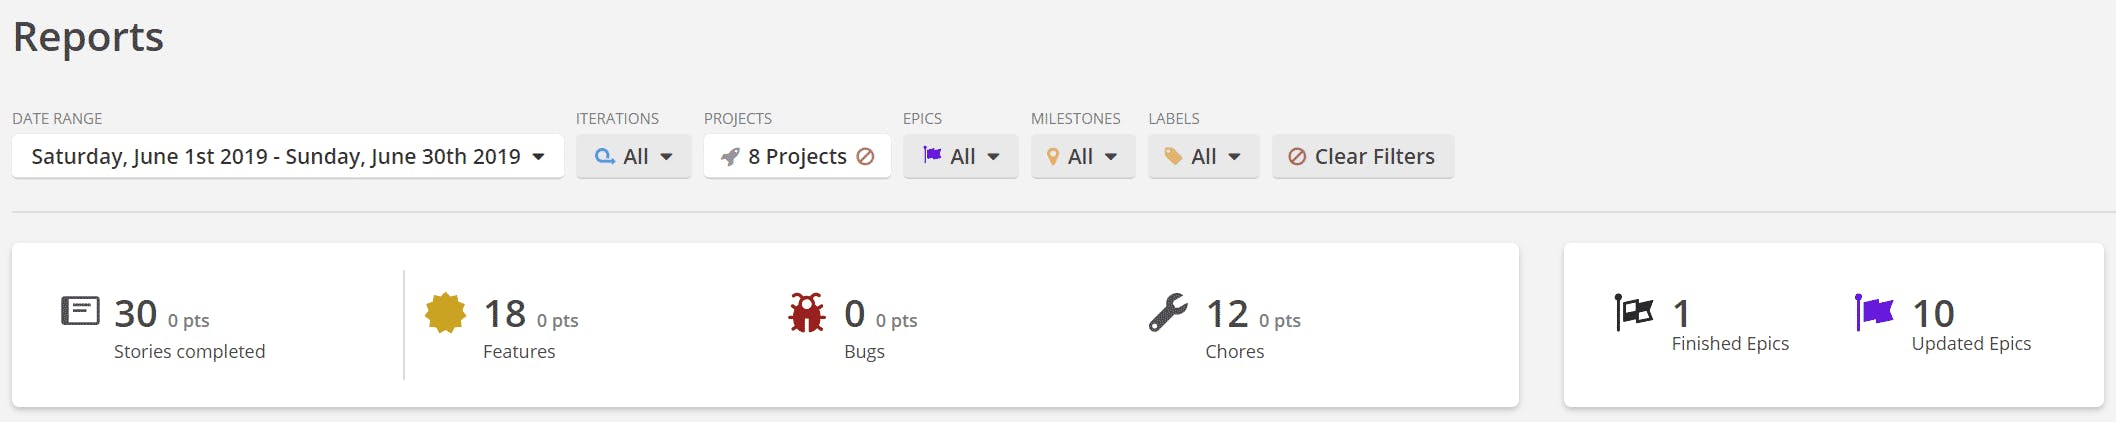This screenshot has height=422, width=2116.
Task: Open the Date Range dropdown
Action: (x=288, y=156)
